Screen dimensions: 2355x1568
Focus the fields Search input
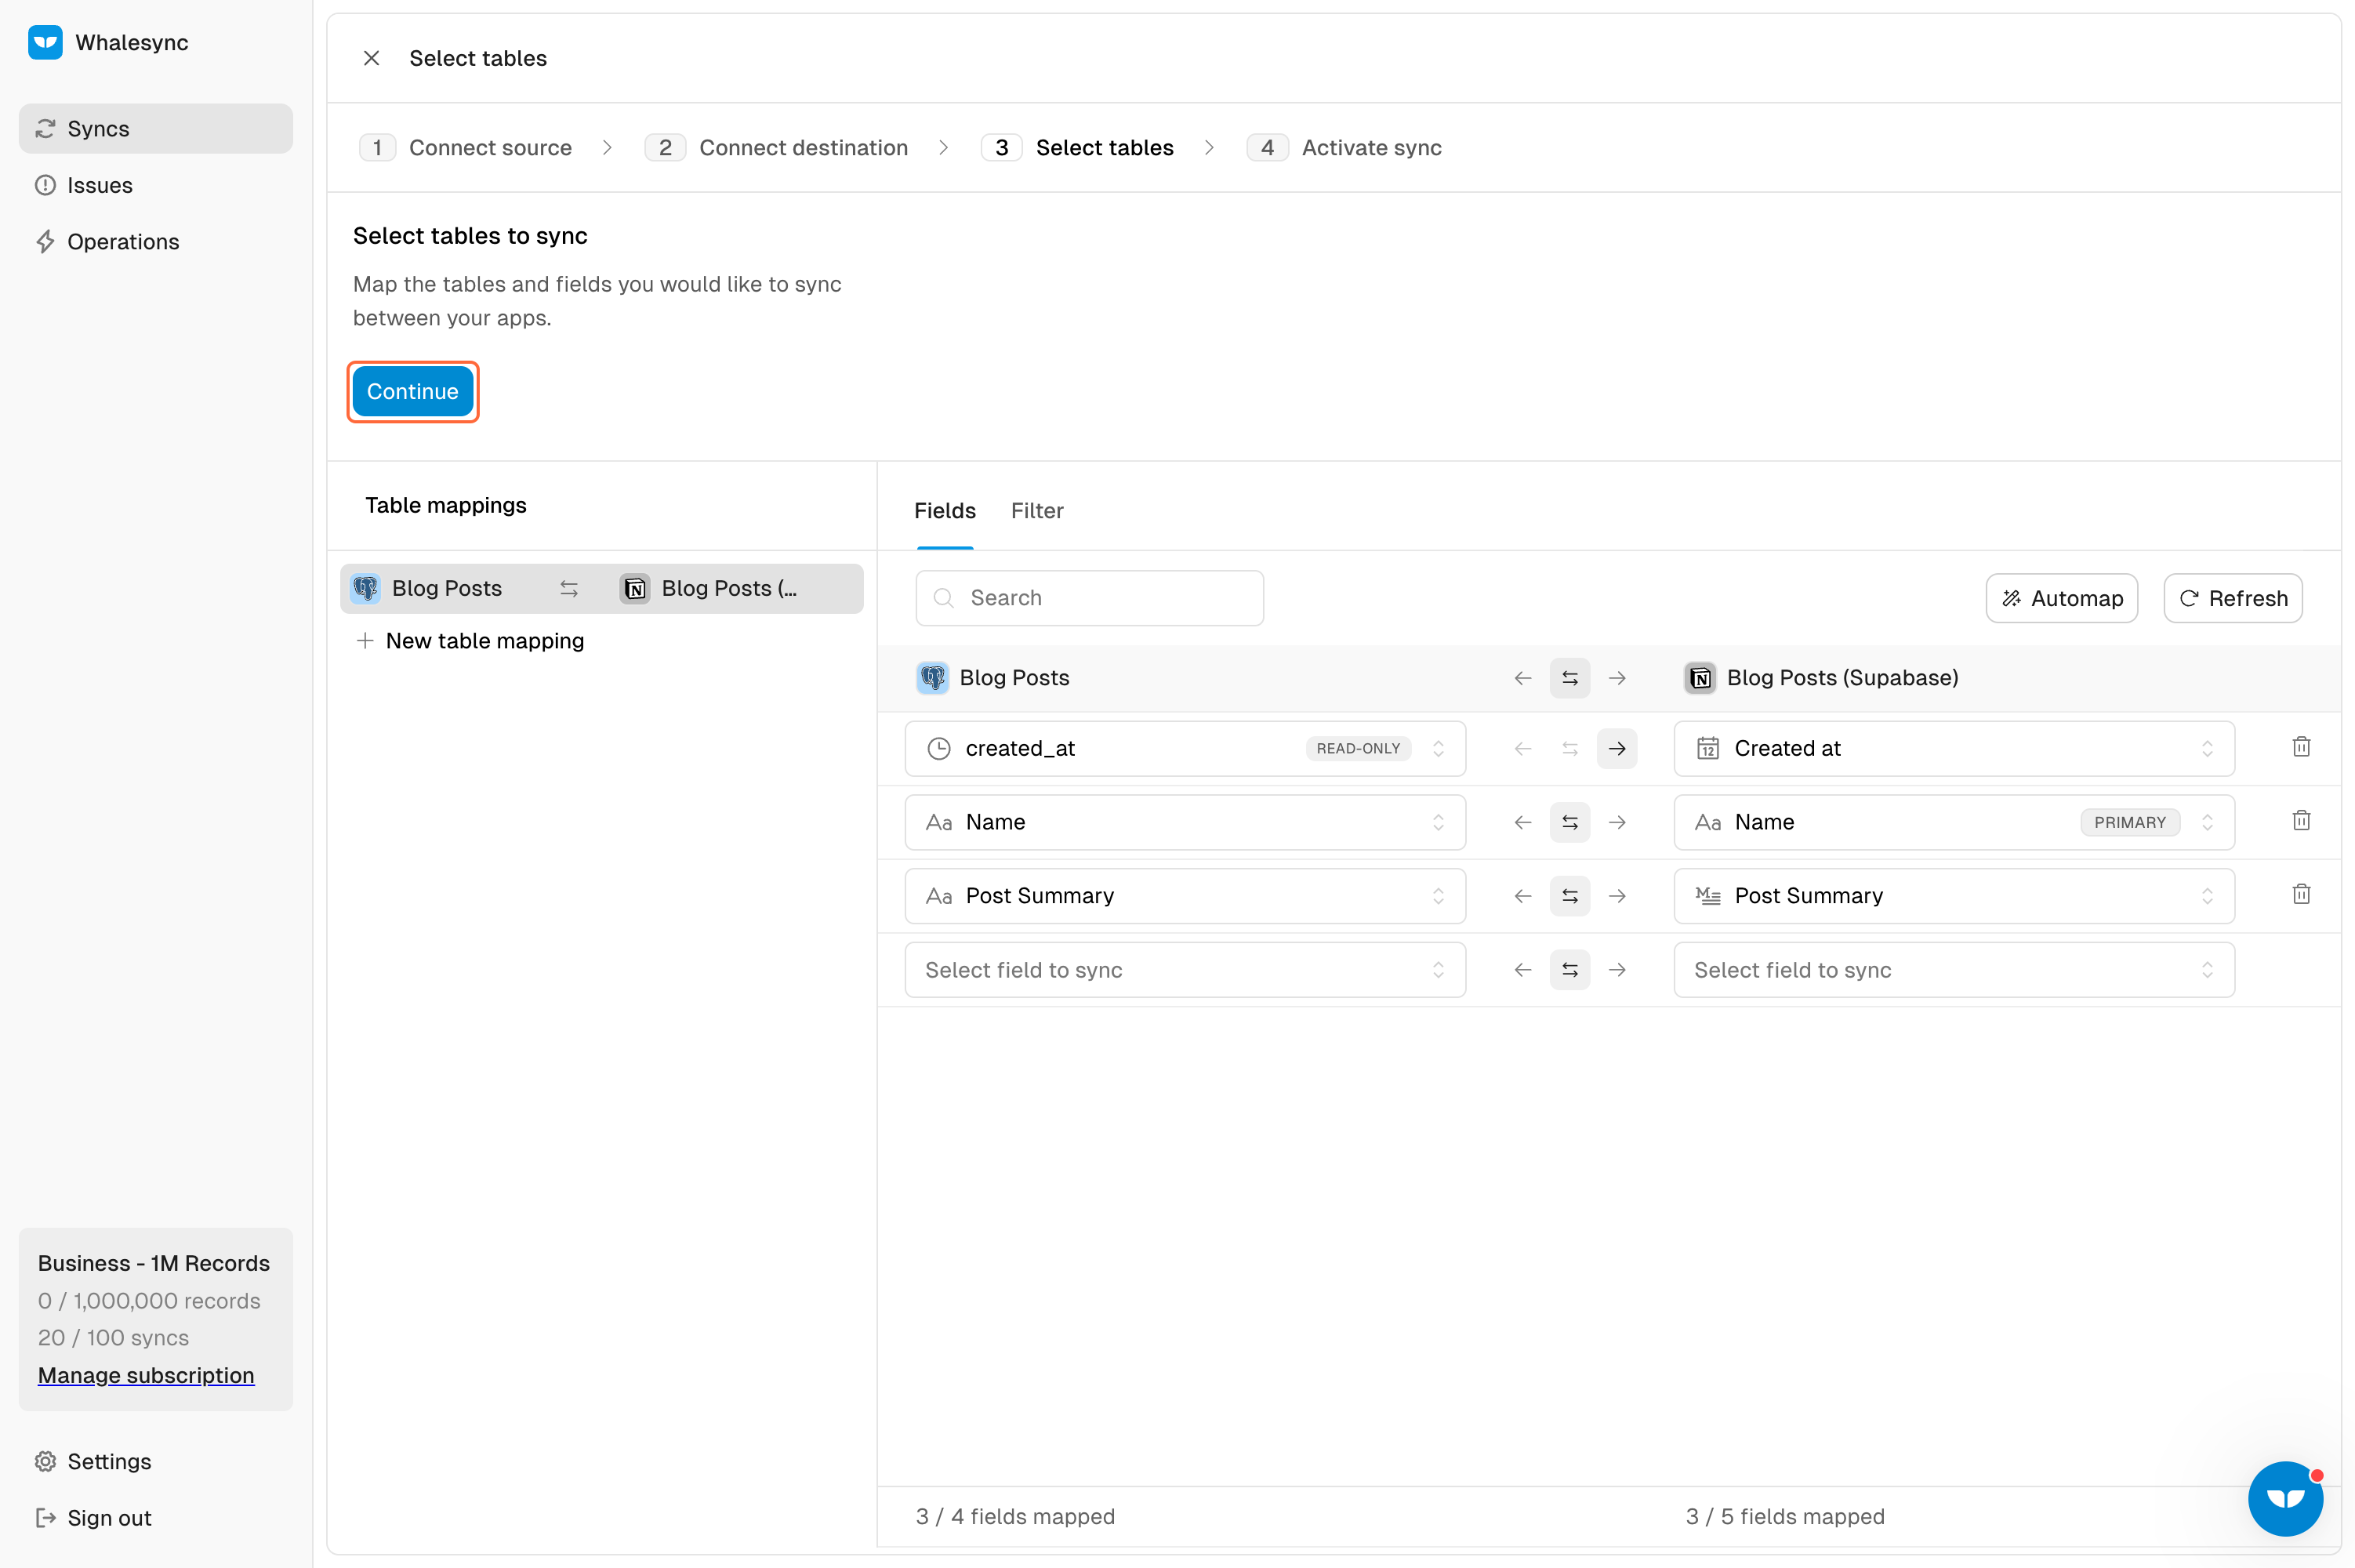pyautogui.click(x=1090, y=598)
